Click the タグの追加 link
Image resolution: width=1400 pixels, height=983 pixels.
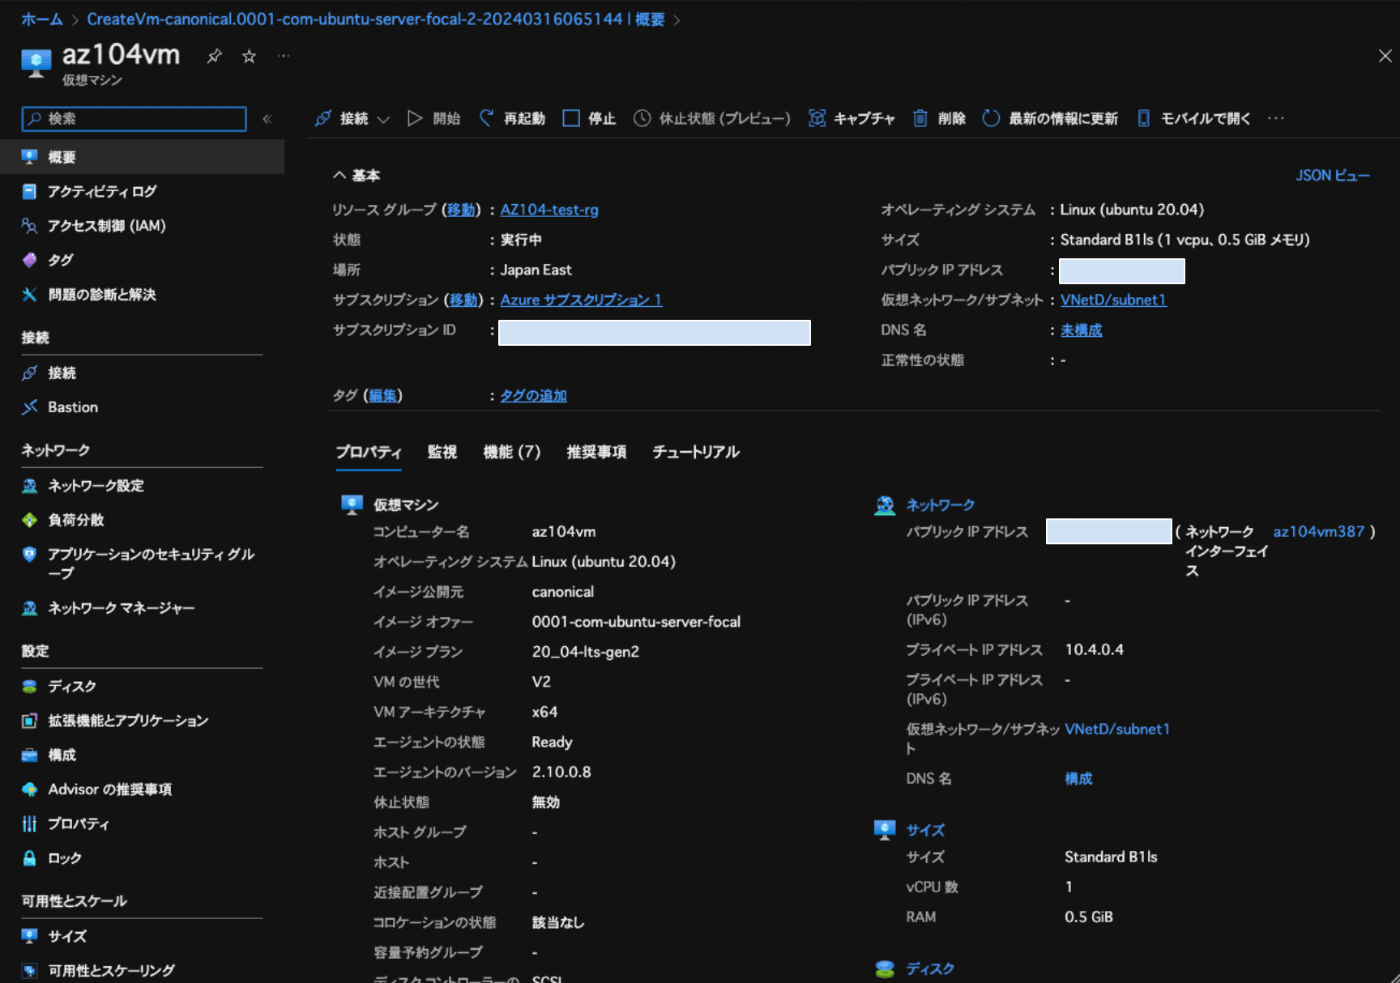pyautogui.click(x=533, y=396)
